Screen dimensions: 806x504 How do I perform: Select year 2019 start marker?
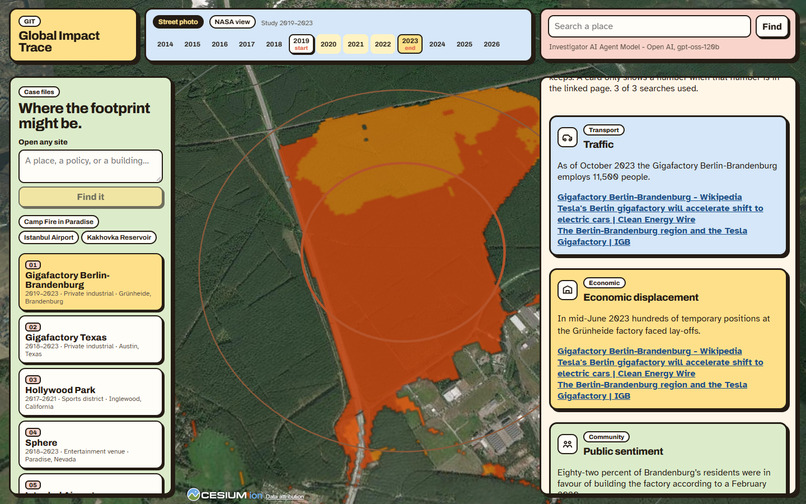(301, 44)
